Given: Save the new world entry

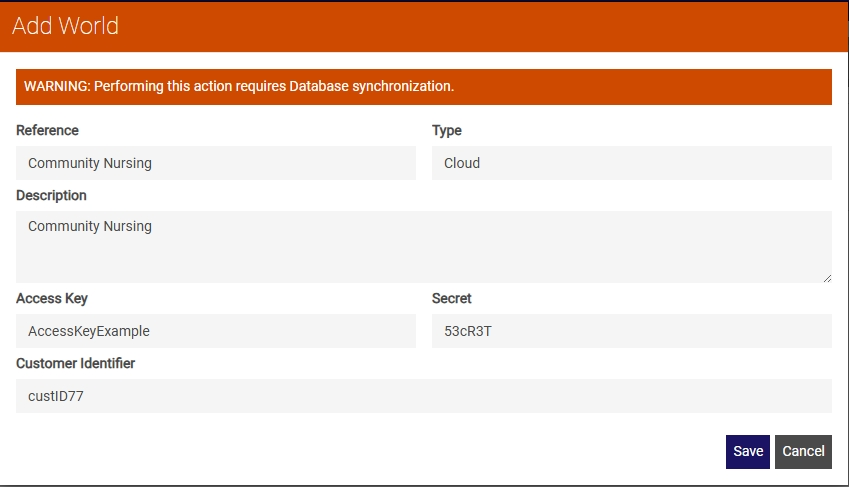Looking at the screenshot, I should click(x=747, y=452).
